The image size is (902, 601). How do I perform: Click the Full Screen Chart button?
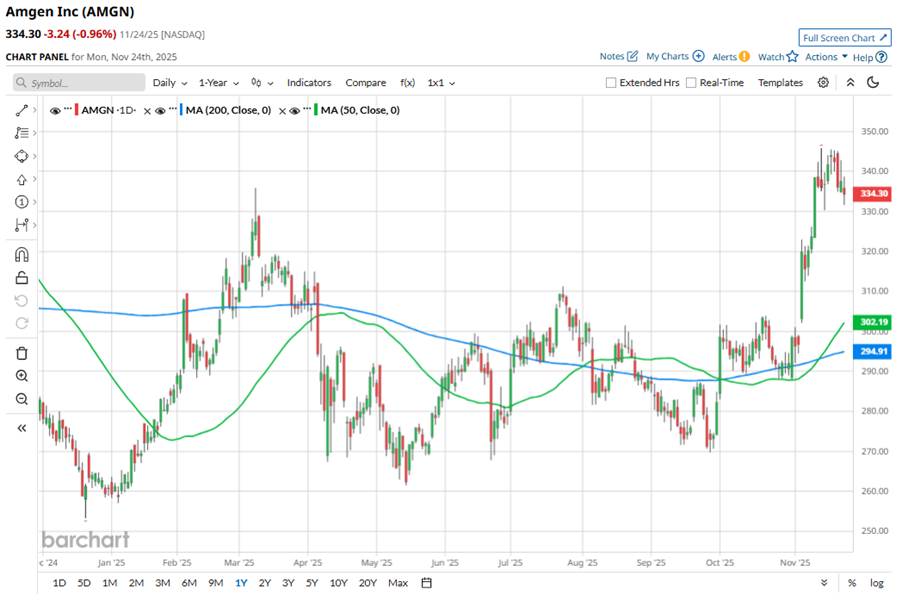click(x=844, y=38)
